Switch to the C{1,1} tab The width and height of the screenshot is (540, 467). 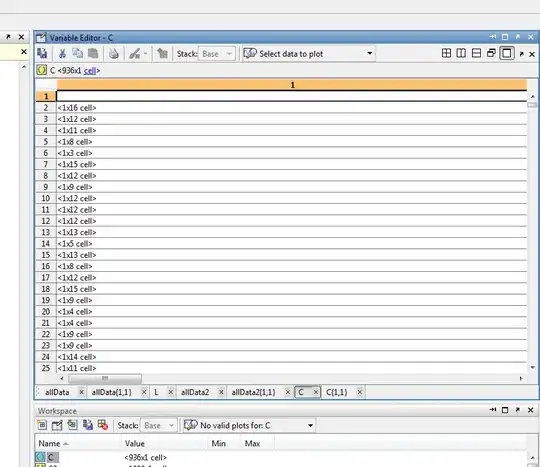click(336, 392)
